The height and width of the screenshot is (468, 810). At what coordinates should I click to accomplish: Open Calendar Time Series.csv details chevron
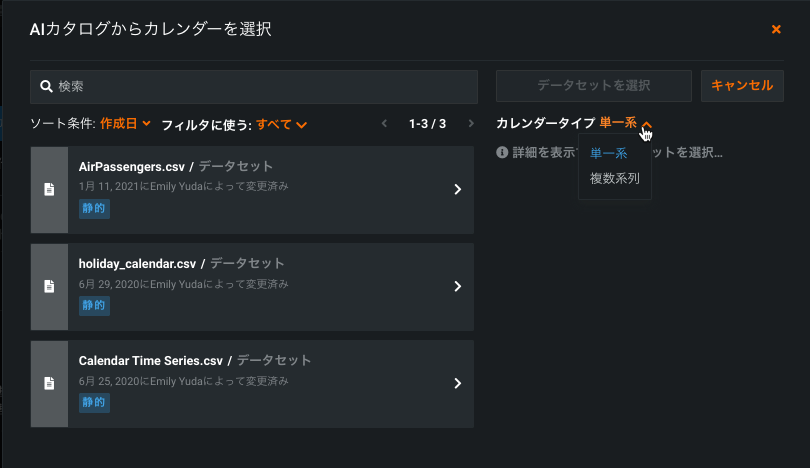[457, 383]
